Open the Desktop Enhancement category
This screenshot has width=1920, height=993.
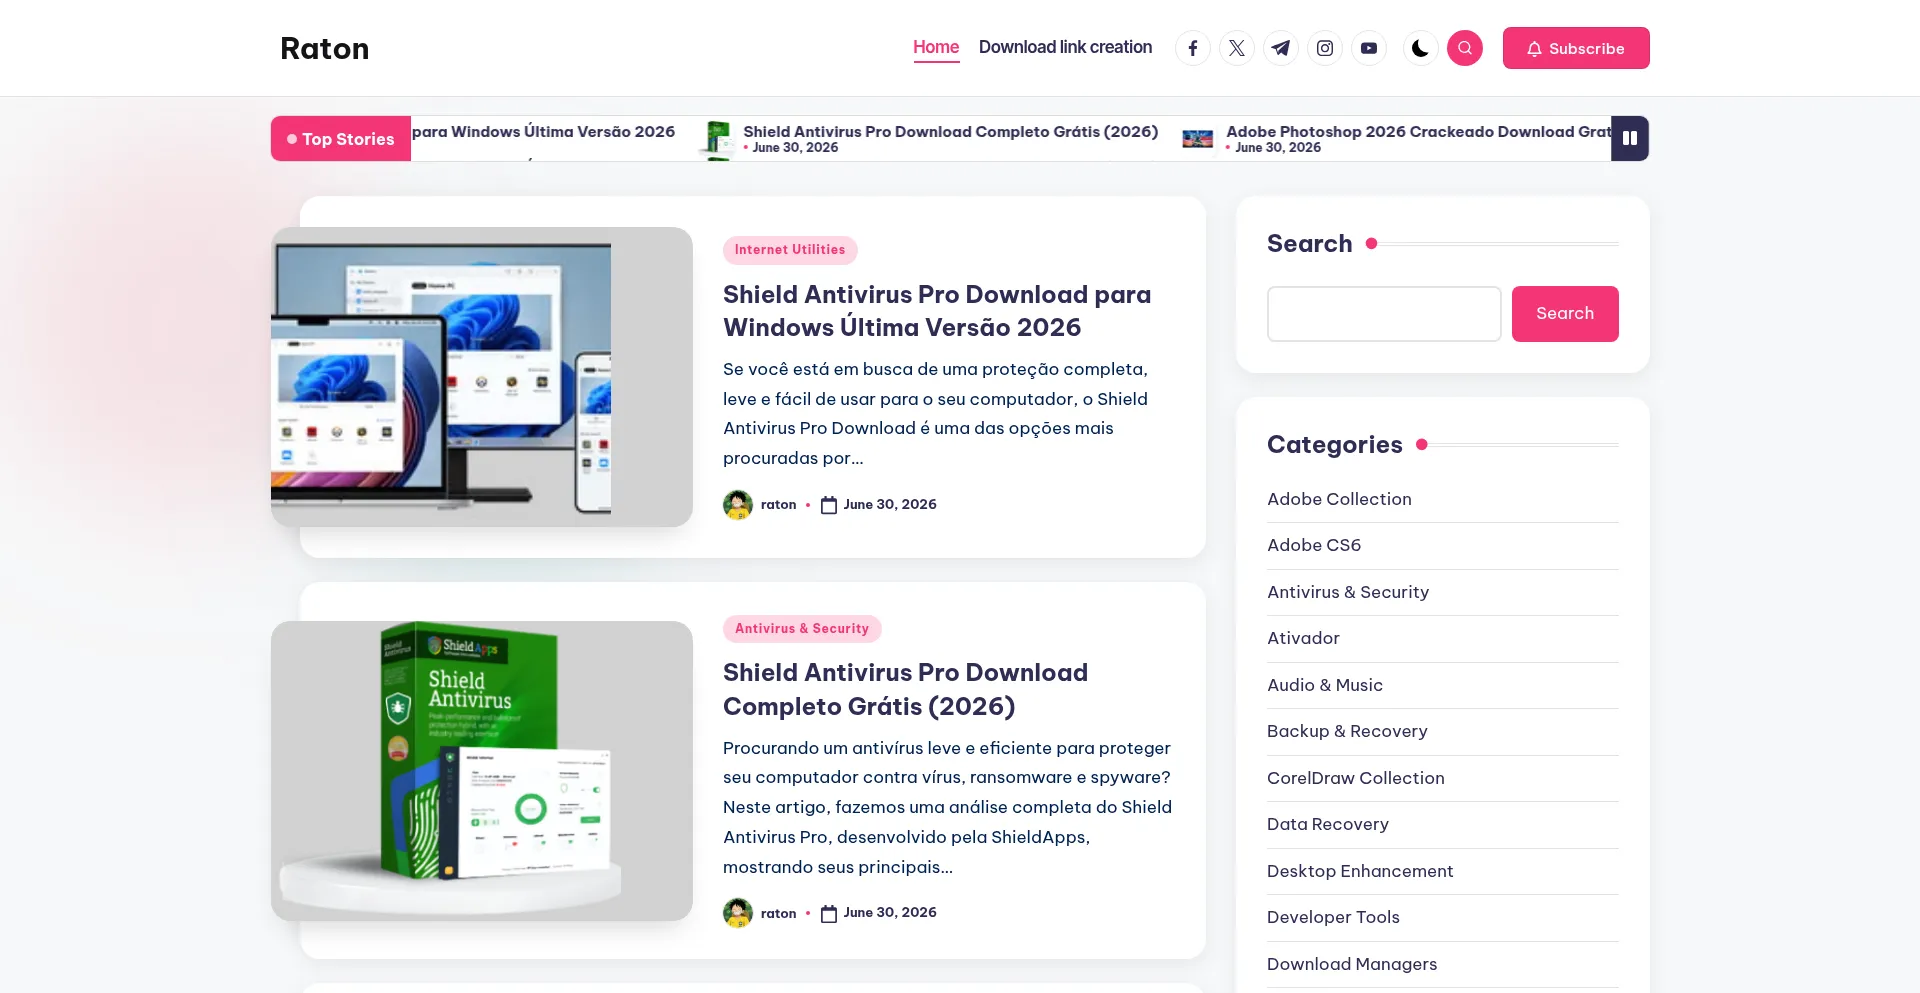click(1360, 871)
